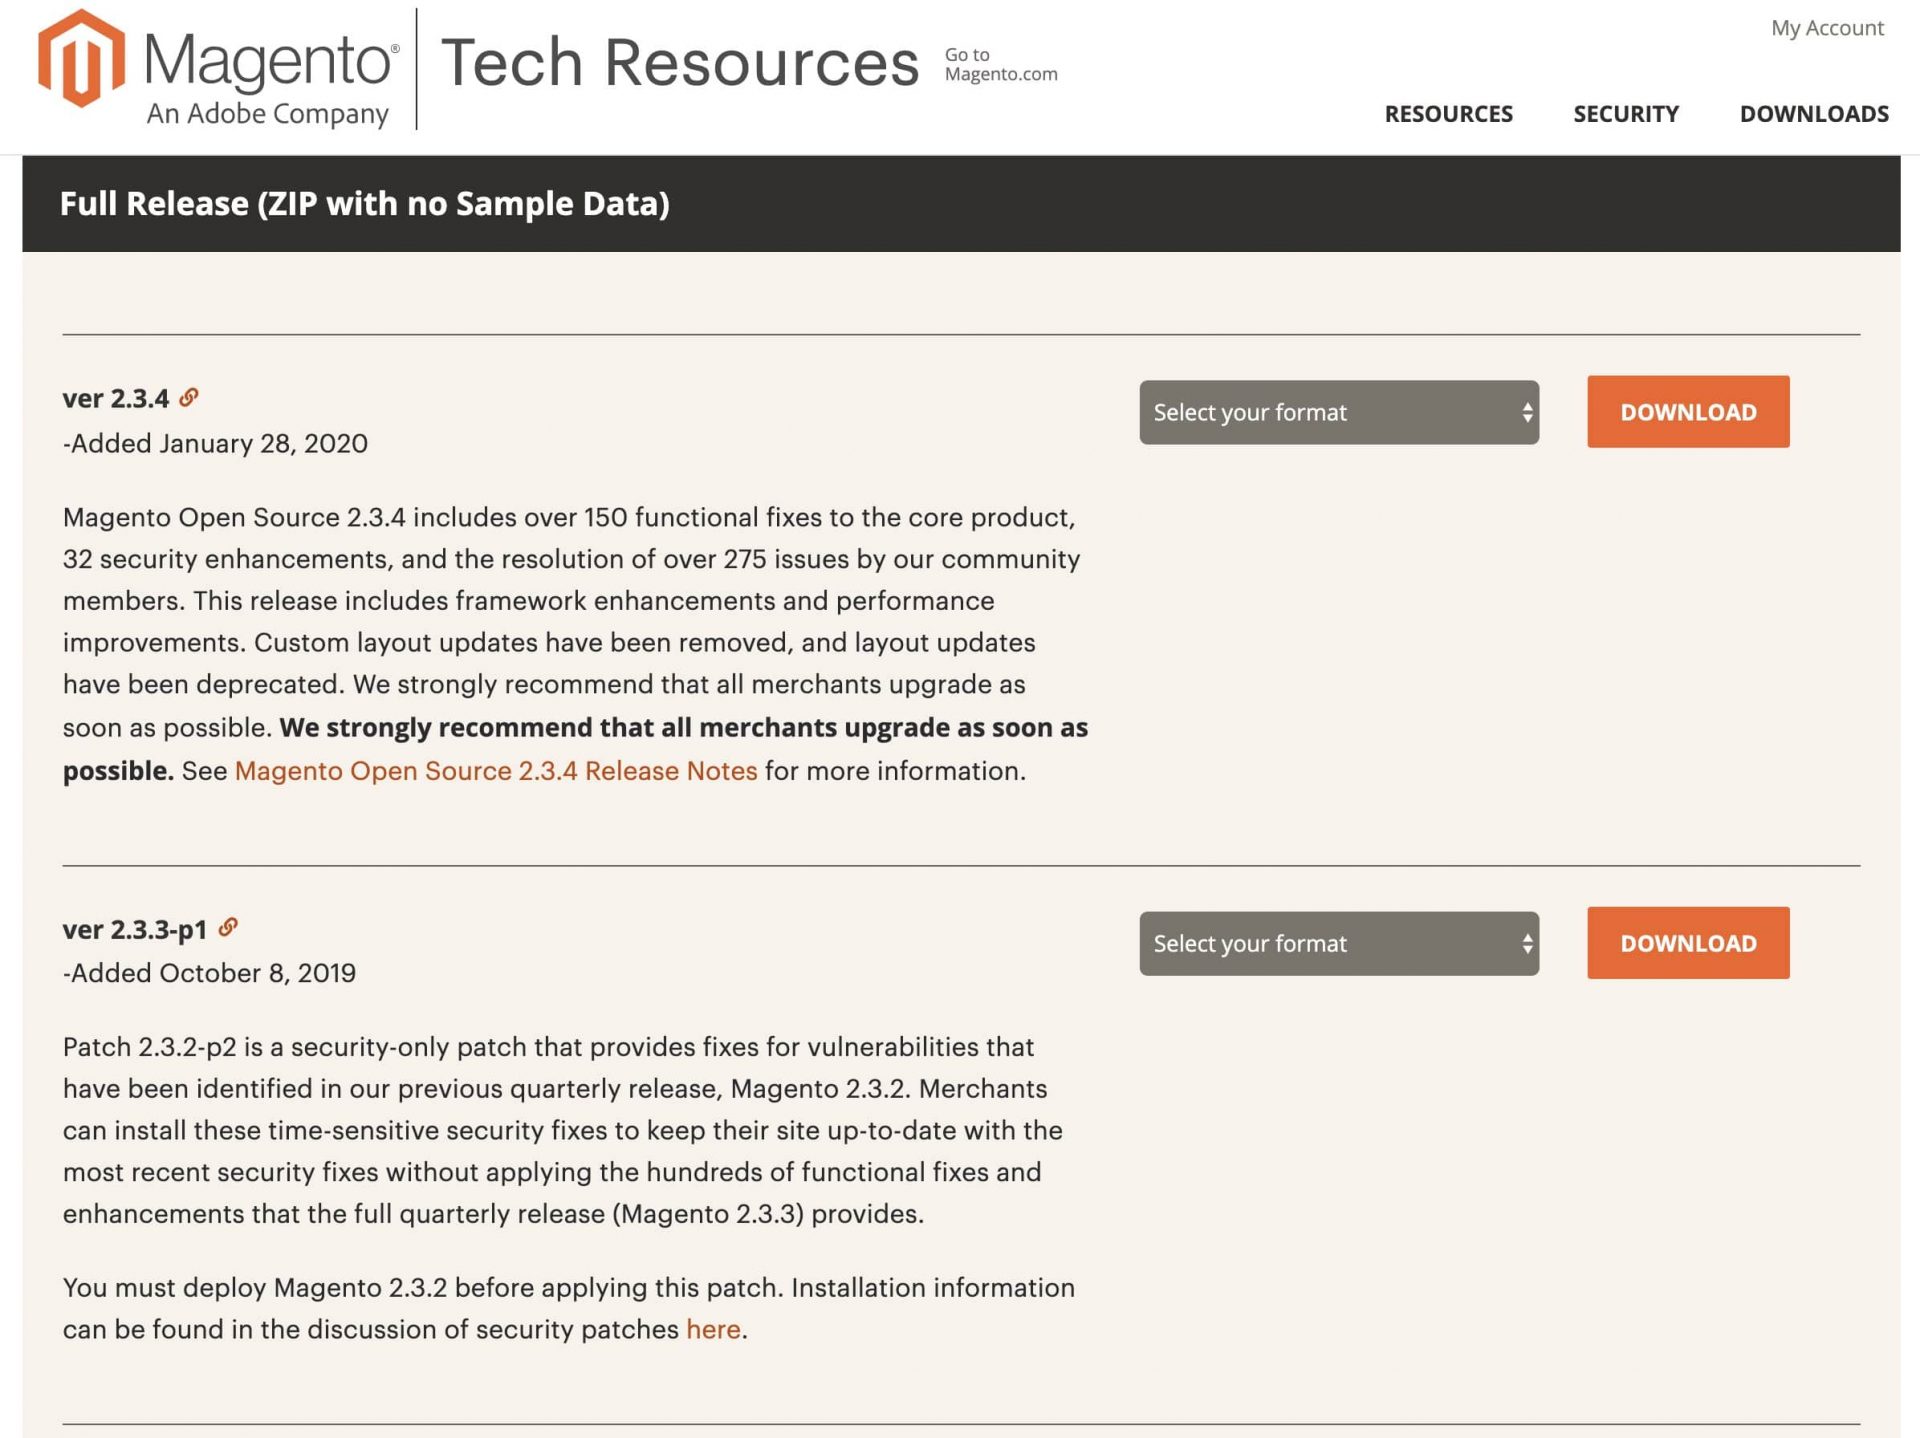Click the anchor link icon beside ver 2.3.3-p1
Viewport: 1920px width, 1438px height.
tap(229, 928)
